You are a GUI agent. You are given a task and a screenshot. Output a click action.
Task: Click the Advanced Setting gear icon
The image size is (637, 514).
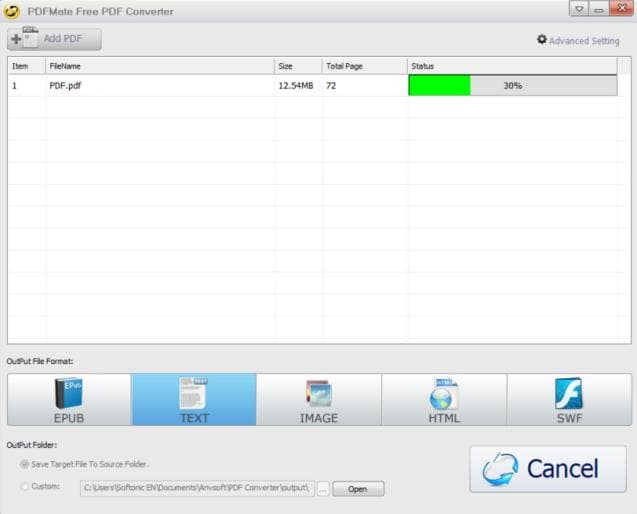[x=542, y=39]
